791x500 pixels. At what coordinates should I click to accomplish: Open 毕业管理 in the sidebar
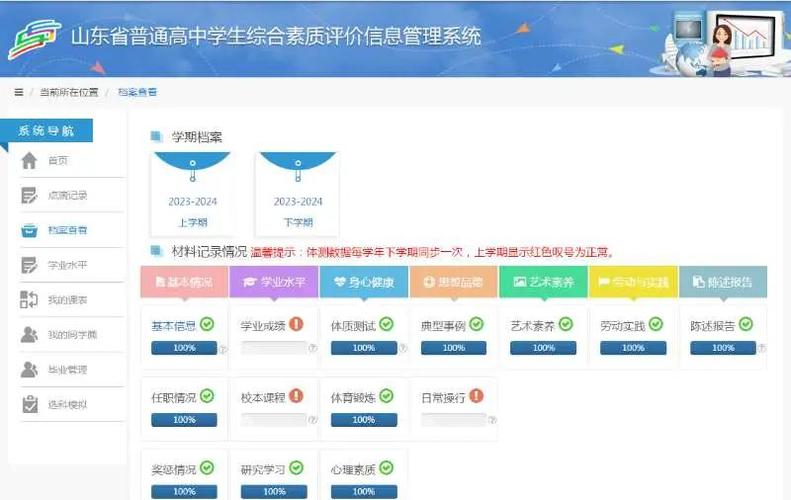68,369
